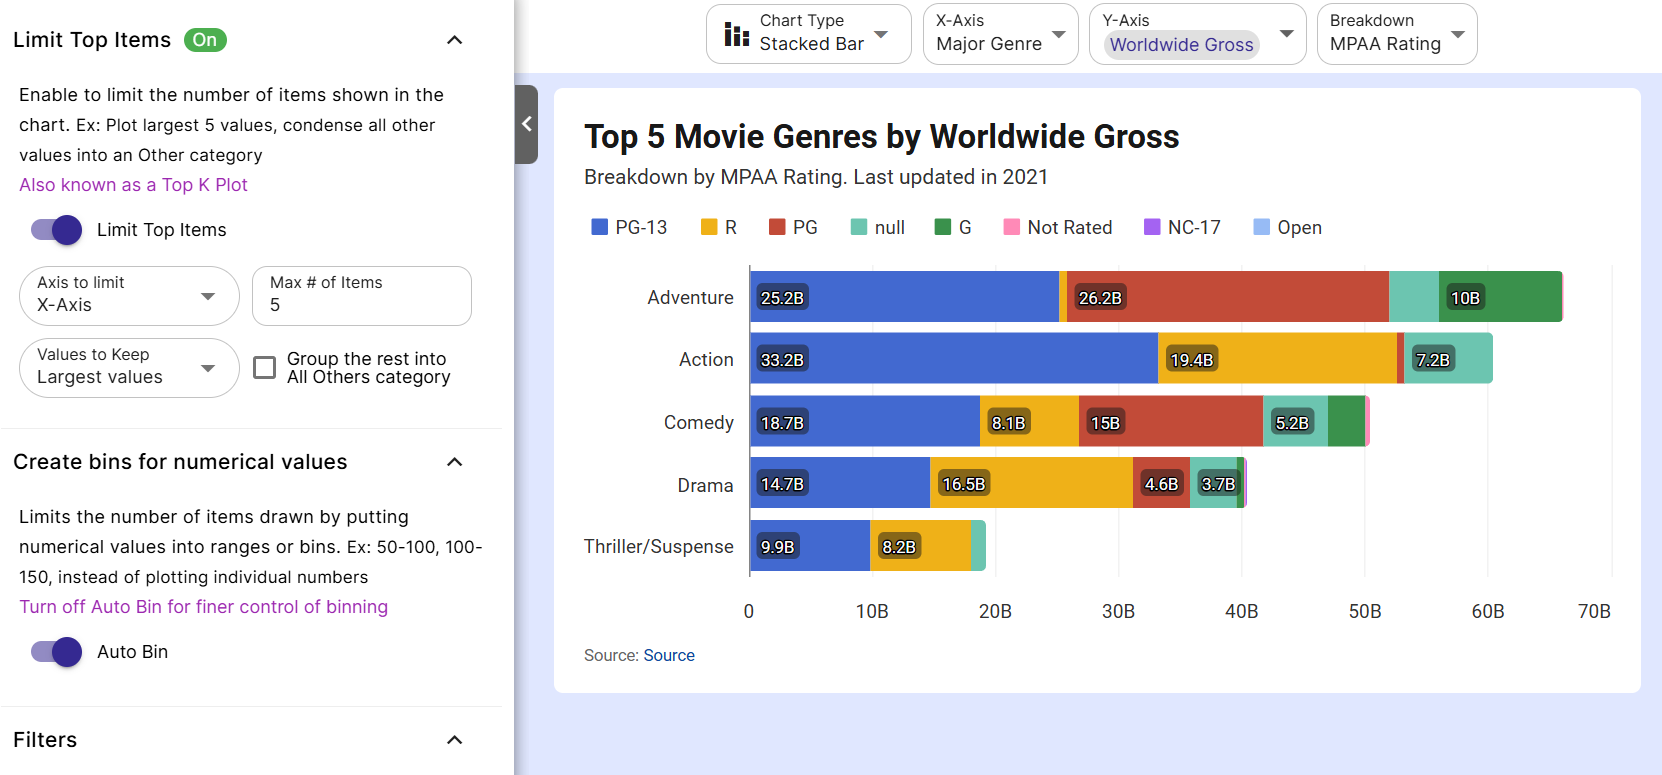Click Also known as a Top K Plot link
Image resolution: width=1662 pixels, height=775 pixels.
click(x=133, y=185)
